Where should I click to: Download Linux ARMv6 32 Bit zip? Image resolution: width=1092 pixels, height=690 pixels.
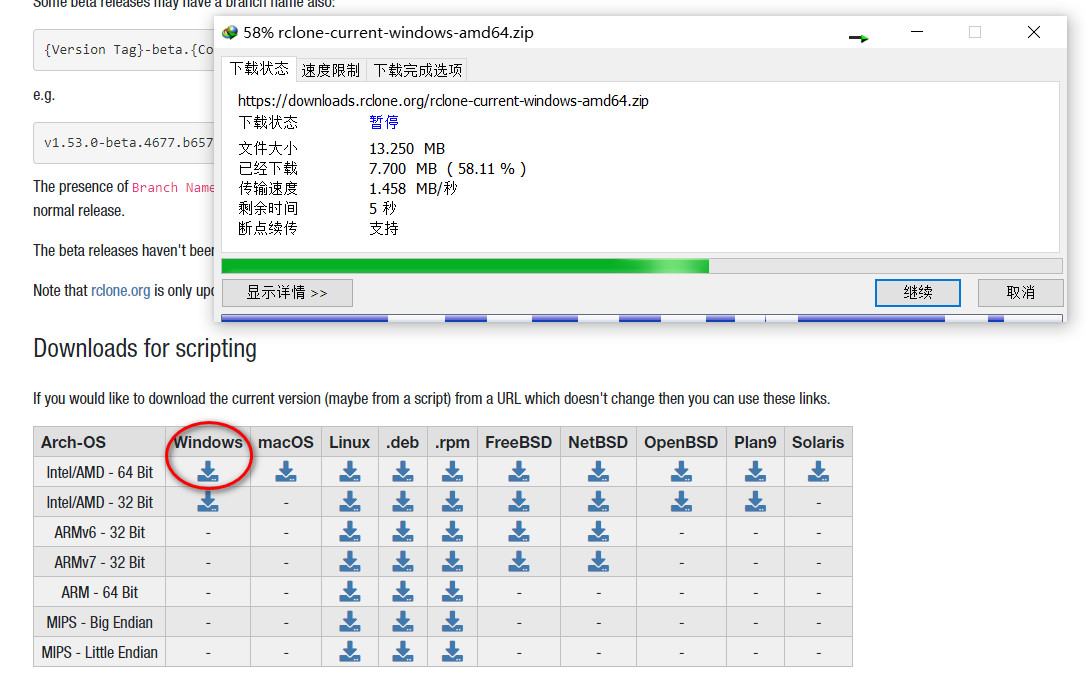(x=350, y=532)
